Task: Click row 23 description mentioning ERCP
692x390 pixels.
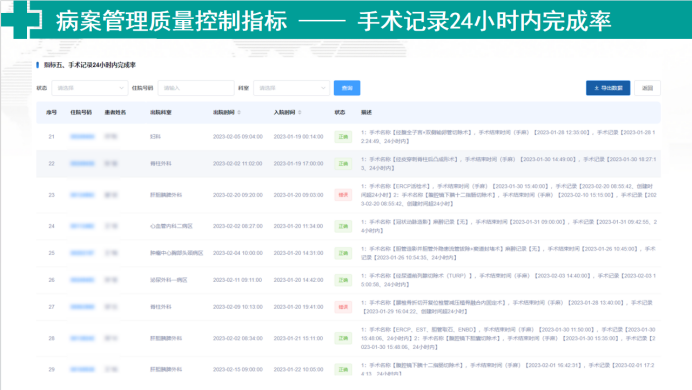Action: coord(509,195)
